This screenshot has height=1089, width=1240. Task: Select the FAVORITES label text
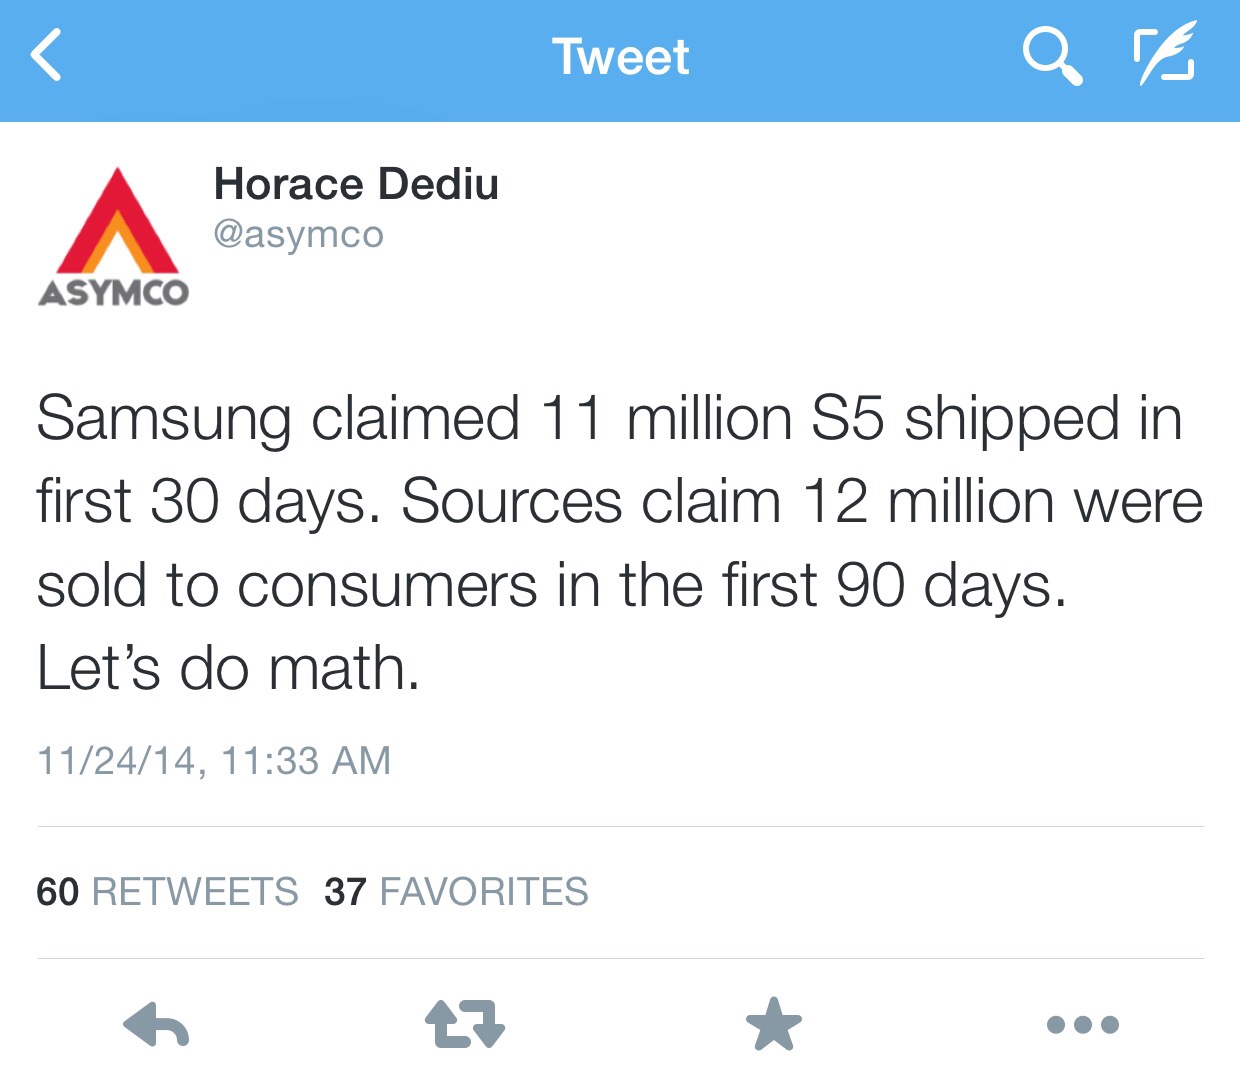[x=484, y=891]
